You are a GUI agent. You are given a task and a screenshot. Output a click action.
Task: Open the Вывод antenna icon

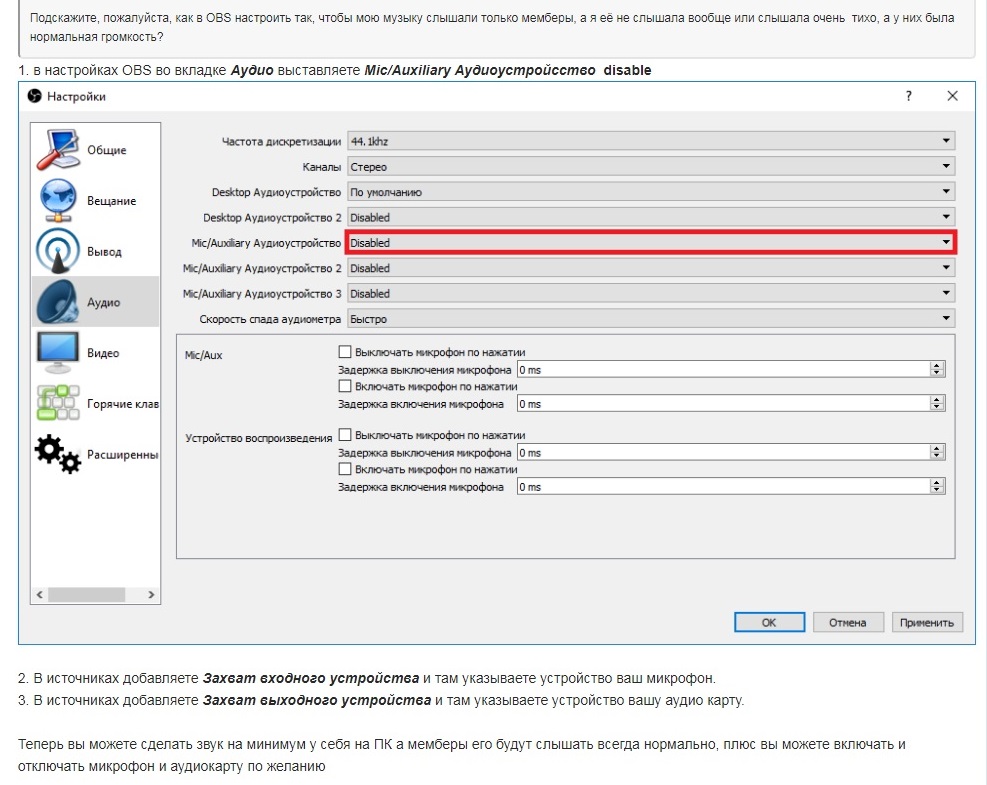59,251
